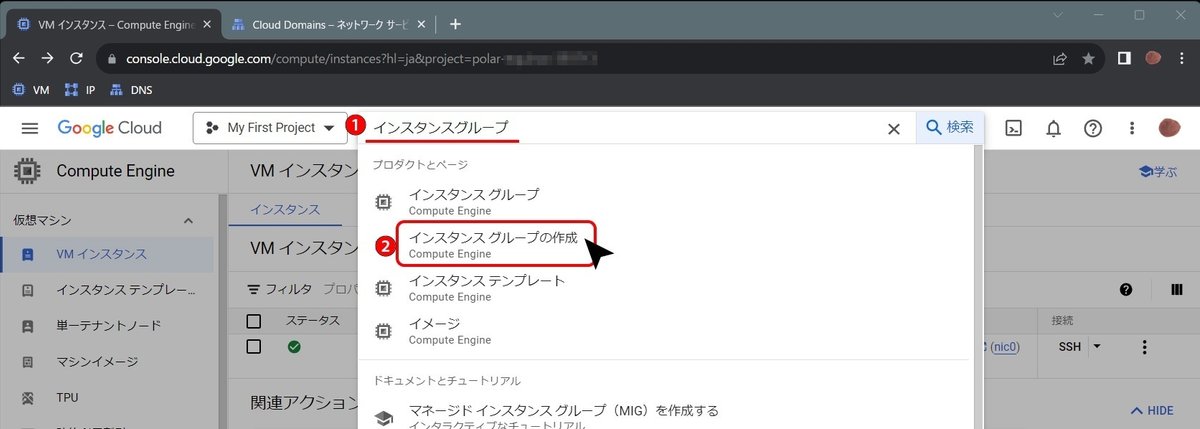The image size is (1200, 429).
Task: Open the VM bookmark
Action: click(30, 90)
